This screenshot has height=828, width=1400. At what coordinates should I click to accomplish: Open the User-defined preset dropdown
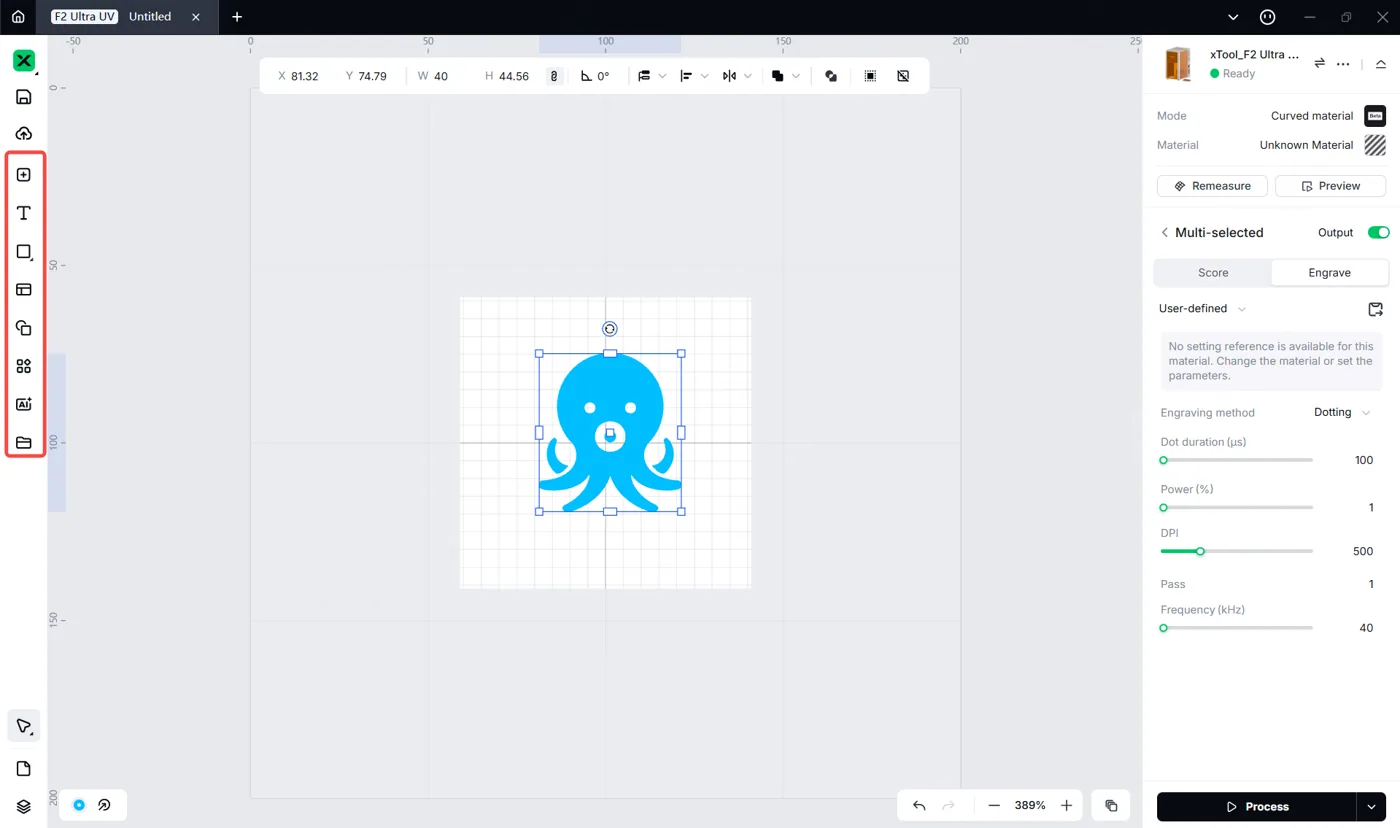tap(1203, 309)
